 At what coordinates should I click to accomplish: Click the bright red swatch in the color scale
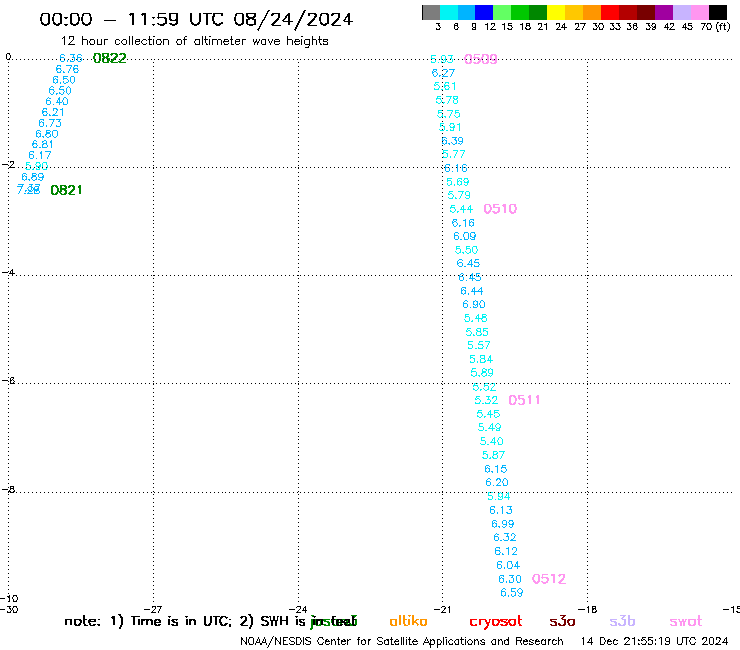point(610,12)
